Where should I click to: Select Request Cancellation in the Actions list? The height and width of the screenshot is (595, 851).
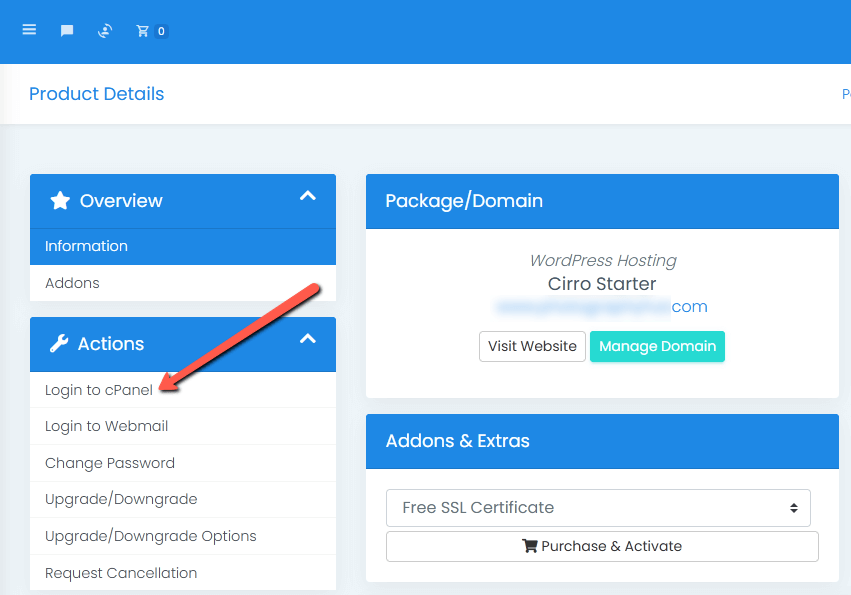(120, 572)
